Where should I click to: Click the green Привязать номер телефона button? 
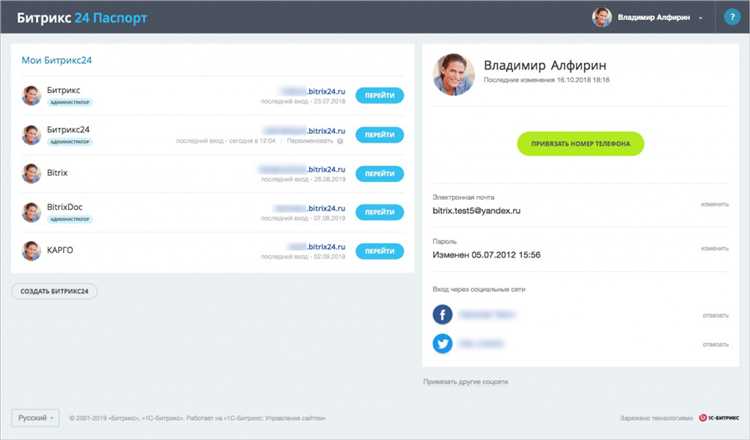point(580,143)
